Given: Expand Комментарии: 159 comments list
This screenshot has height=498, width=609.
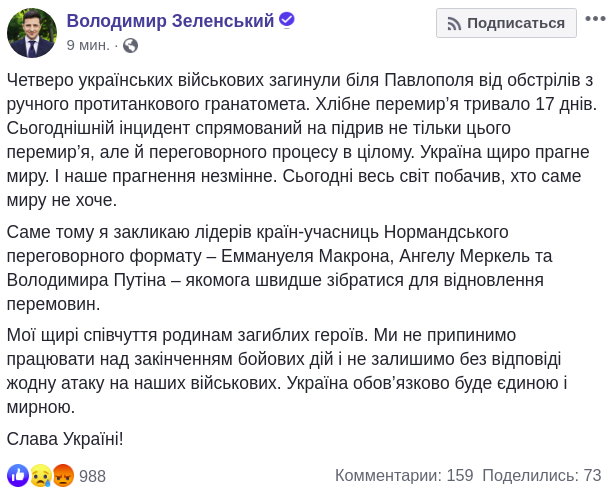Looking at the screenshot, I should pyautogui.click(x=403, y=476).
